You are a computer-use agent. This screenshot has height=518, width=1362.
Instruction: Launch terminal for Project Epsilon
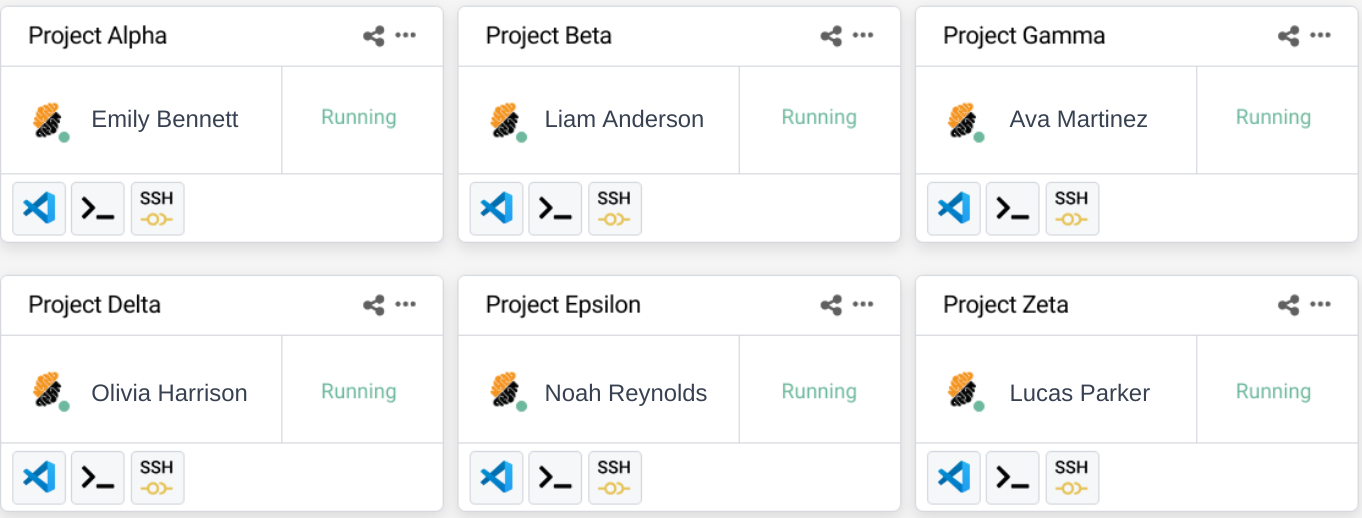[x=555, y=477]
